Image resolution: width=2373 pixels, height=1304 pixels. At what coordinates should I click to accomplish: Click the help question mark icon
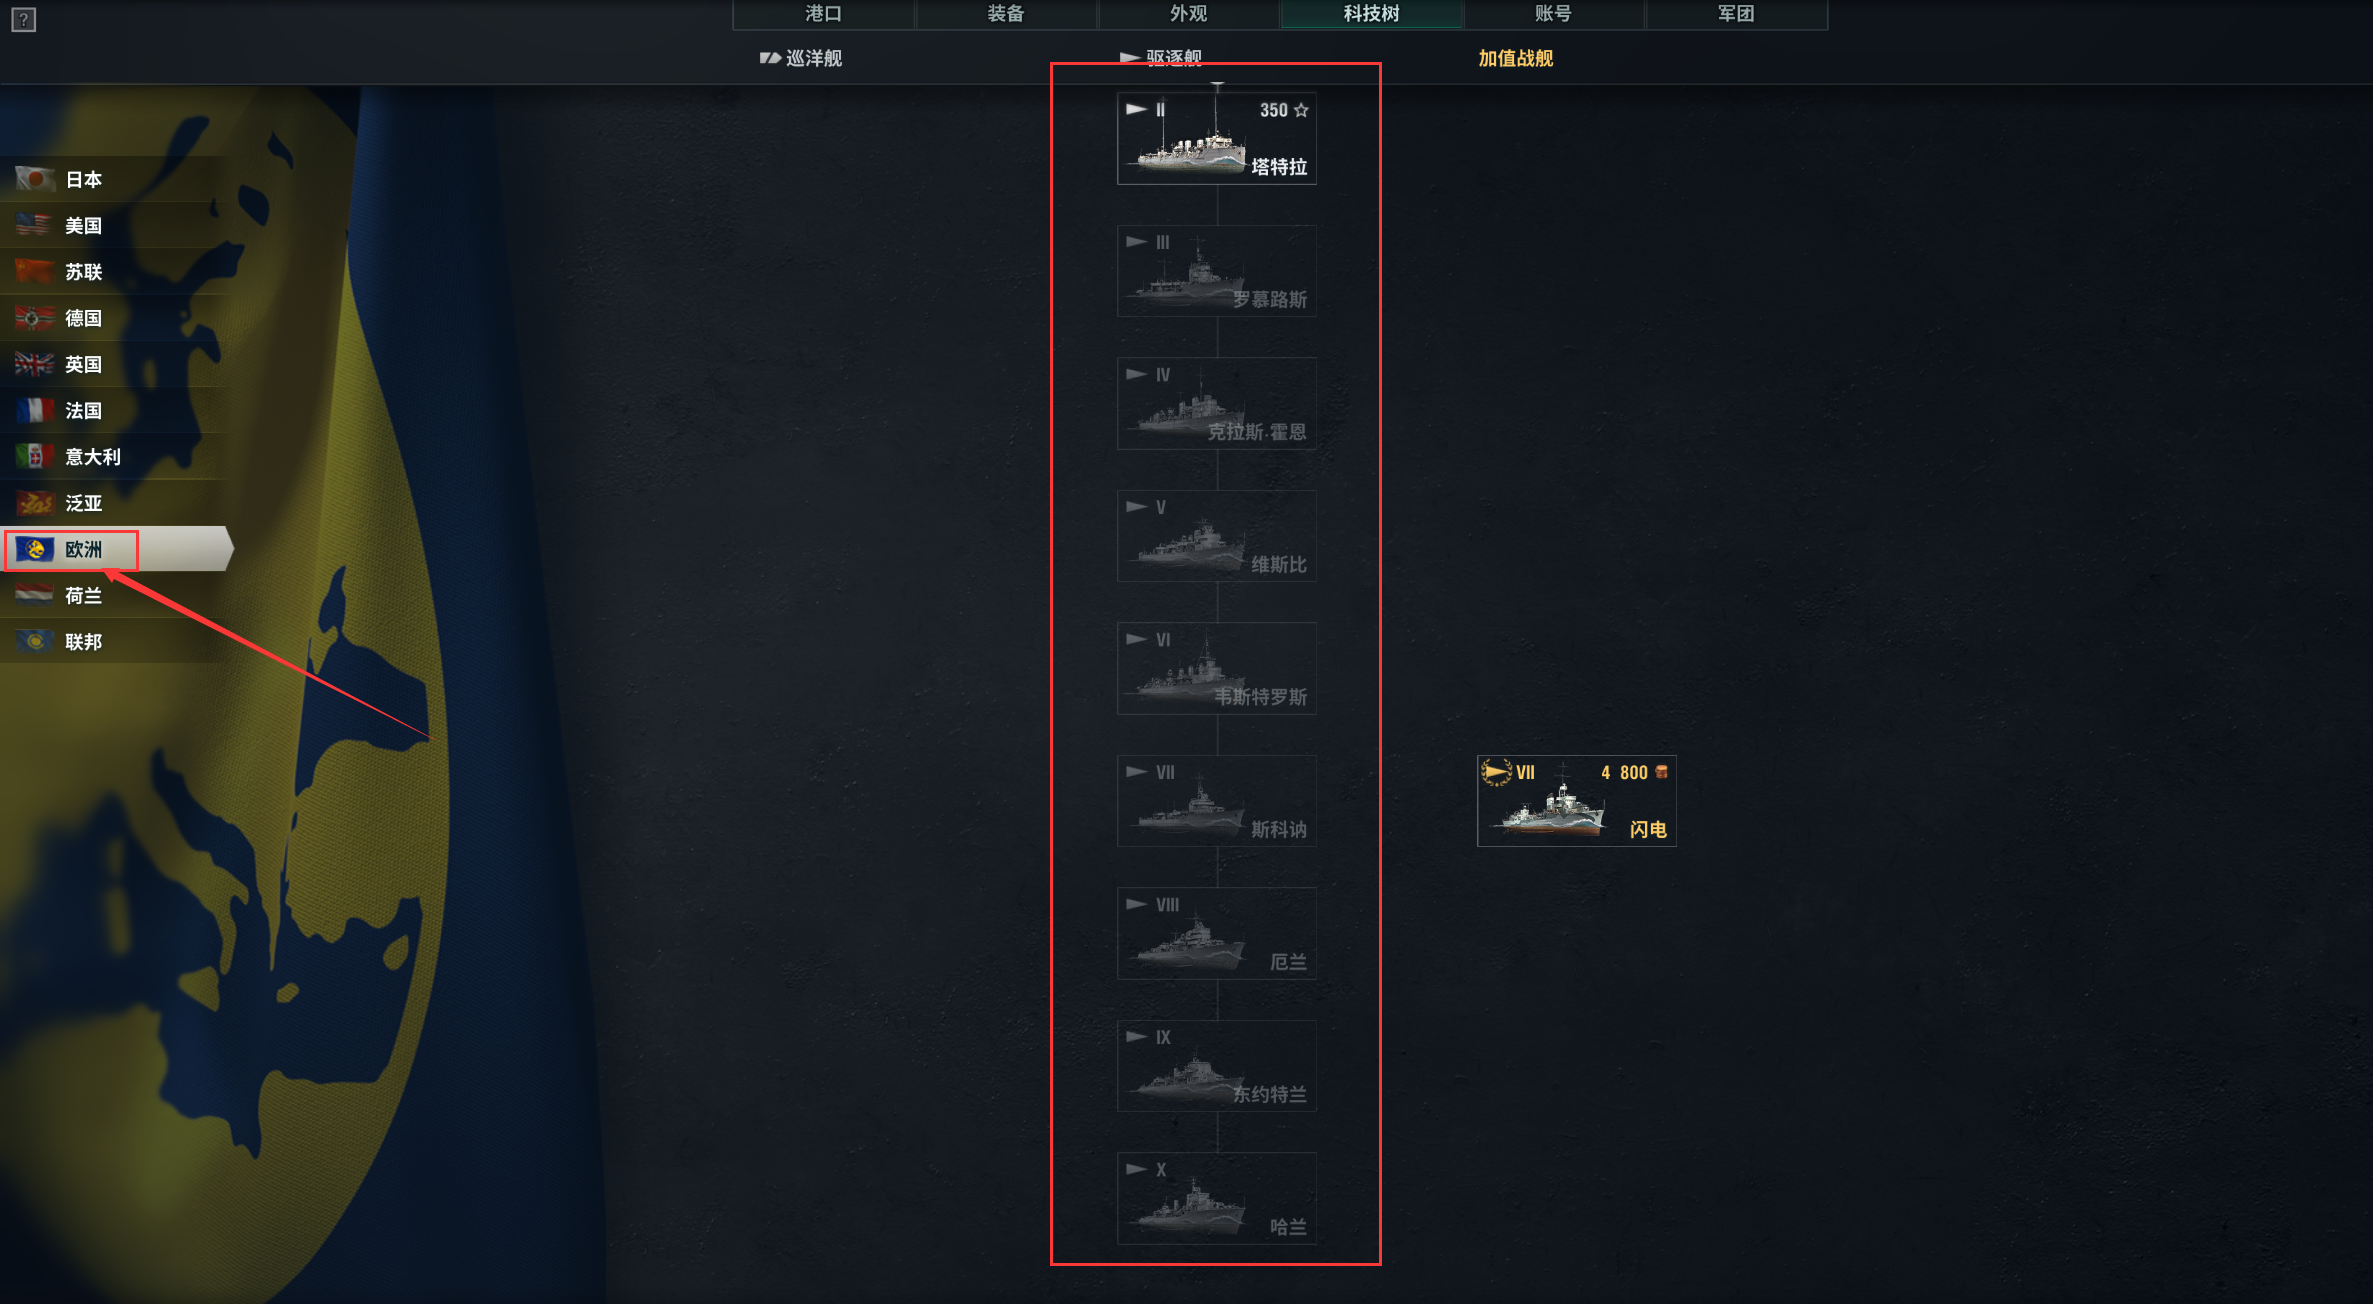[24, 19]
